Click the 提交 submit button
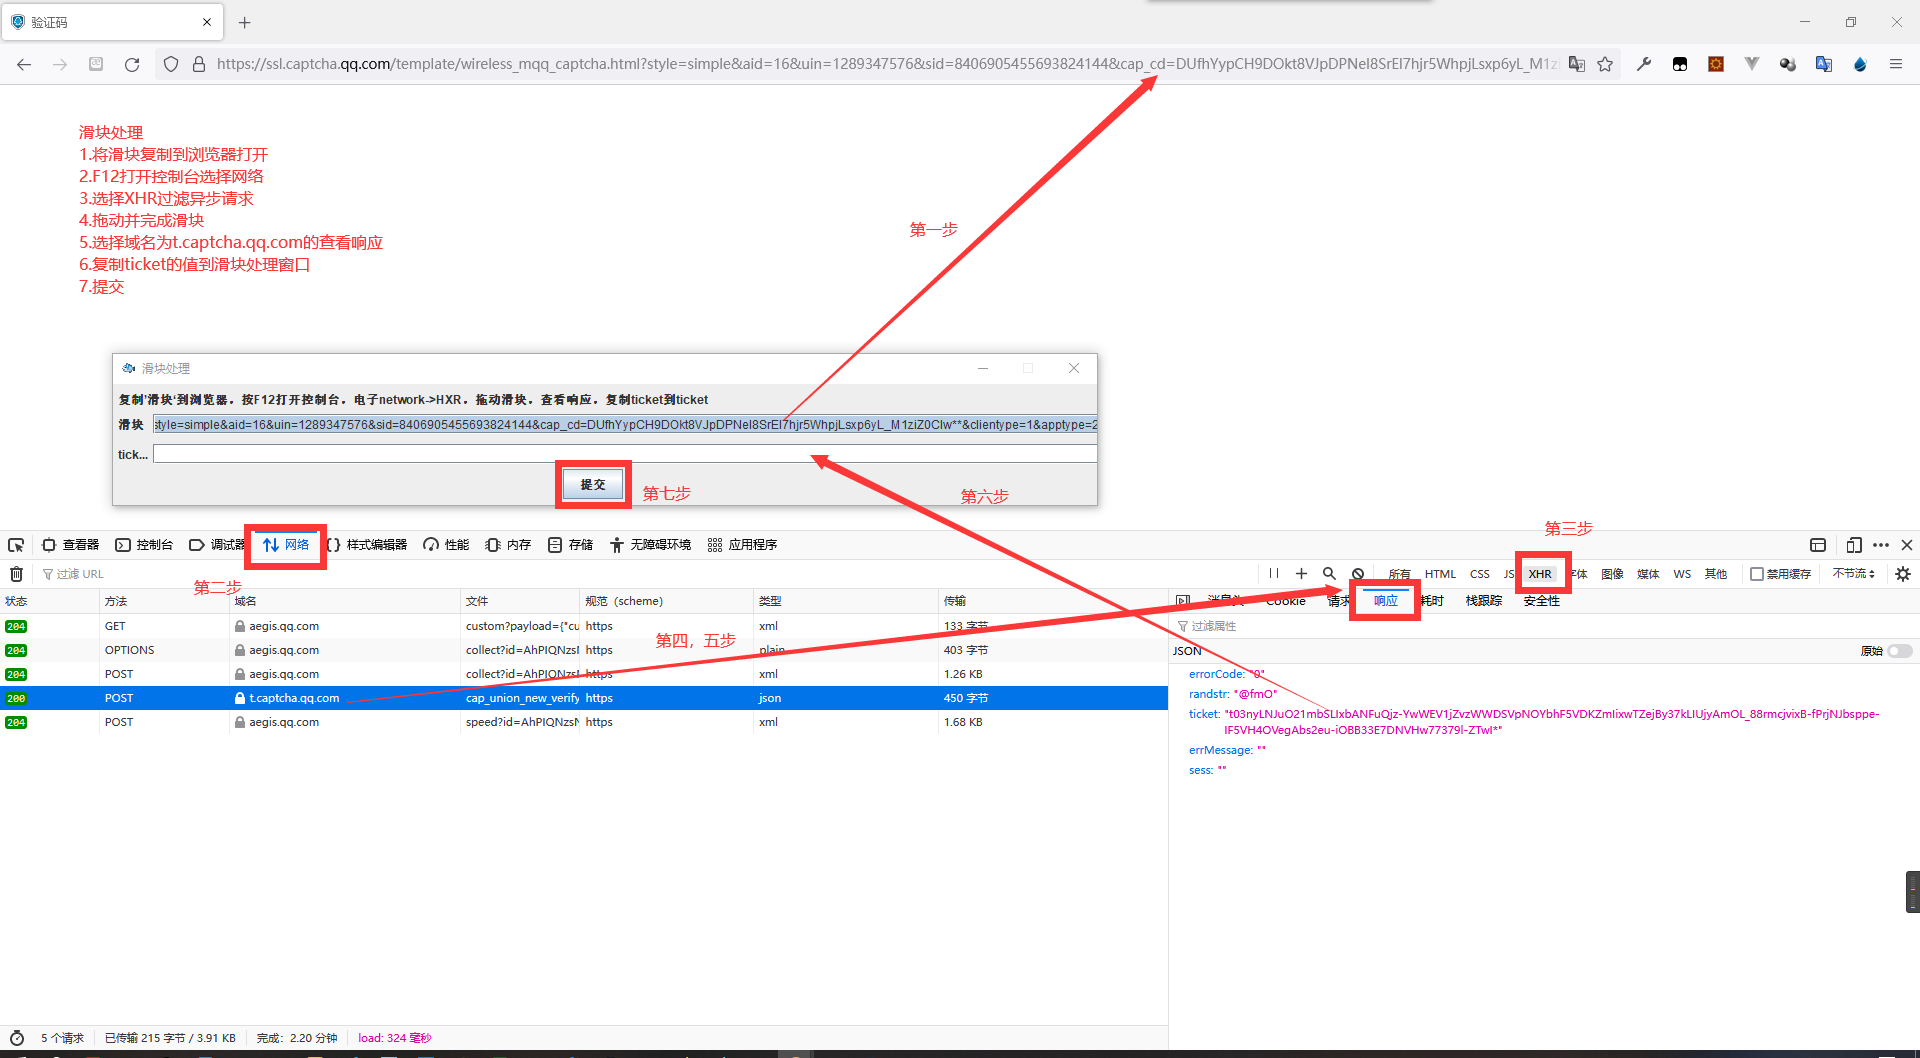1920x1058 pixels. 593,485
